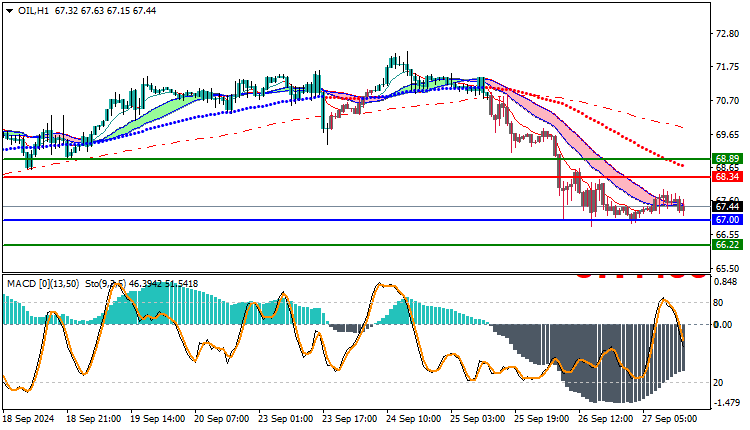Click the 71.75 price scale value
Screen dimensions: 750x430
pyautogui.click(x=727, y=67)
